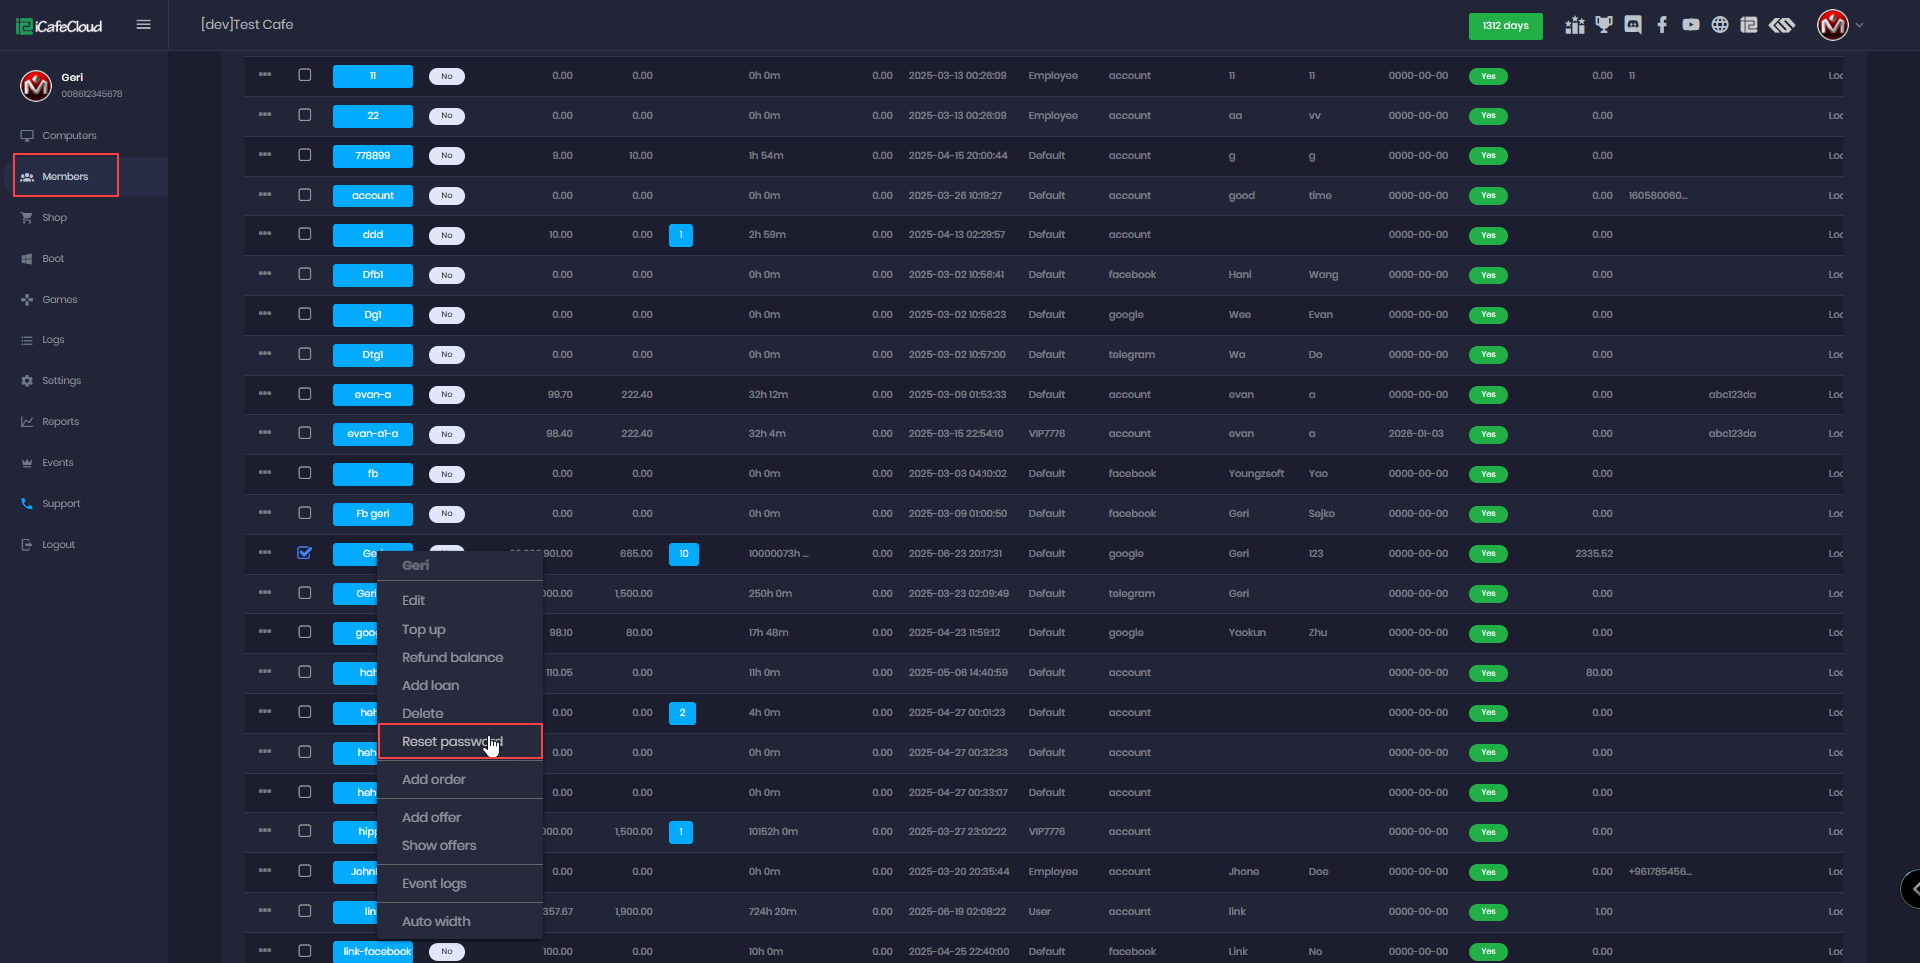
Task: Open Computers in the sidebar
Action: click(x=69, y=136)
